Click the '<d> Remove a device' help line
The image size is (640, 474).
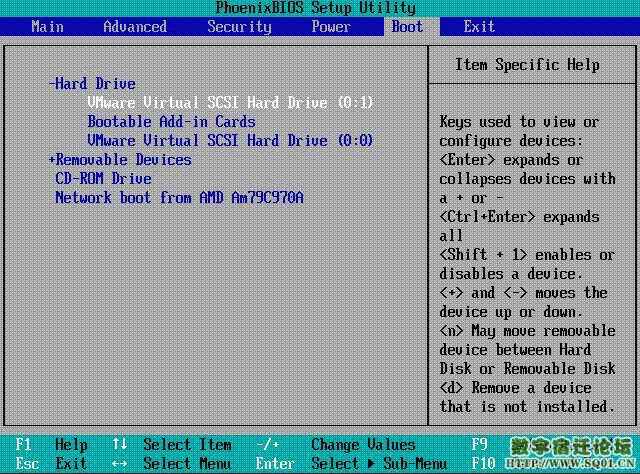[516, 387]
